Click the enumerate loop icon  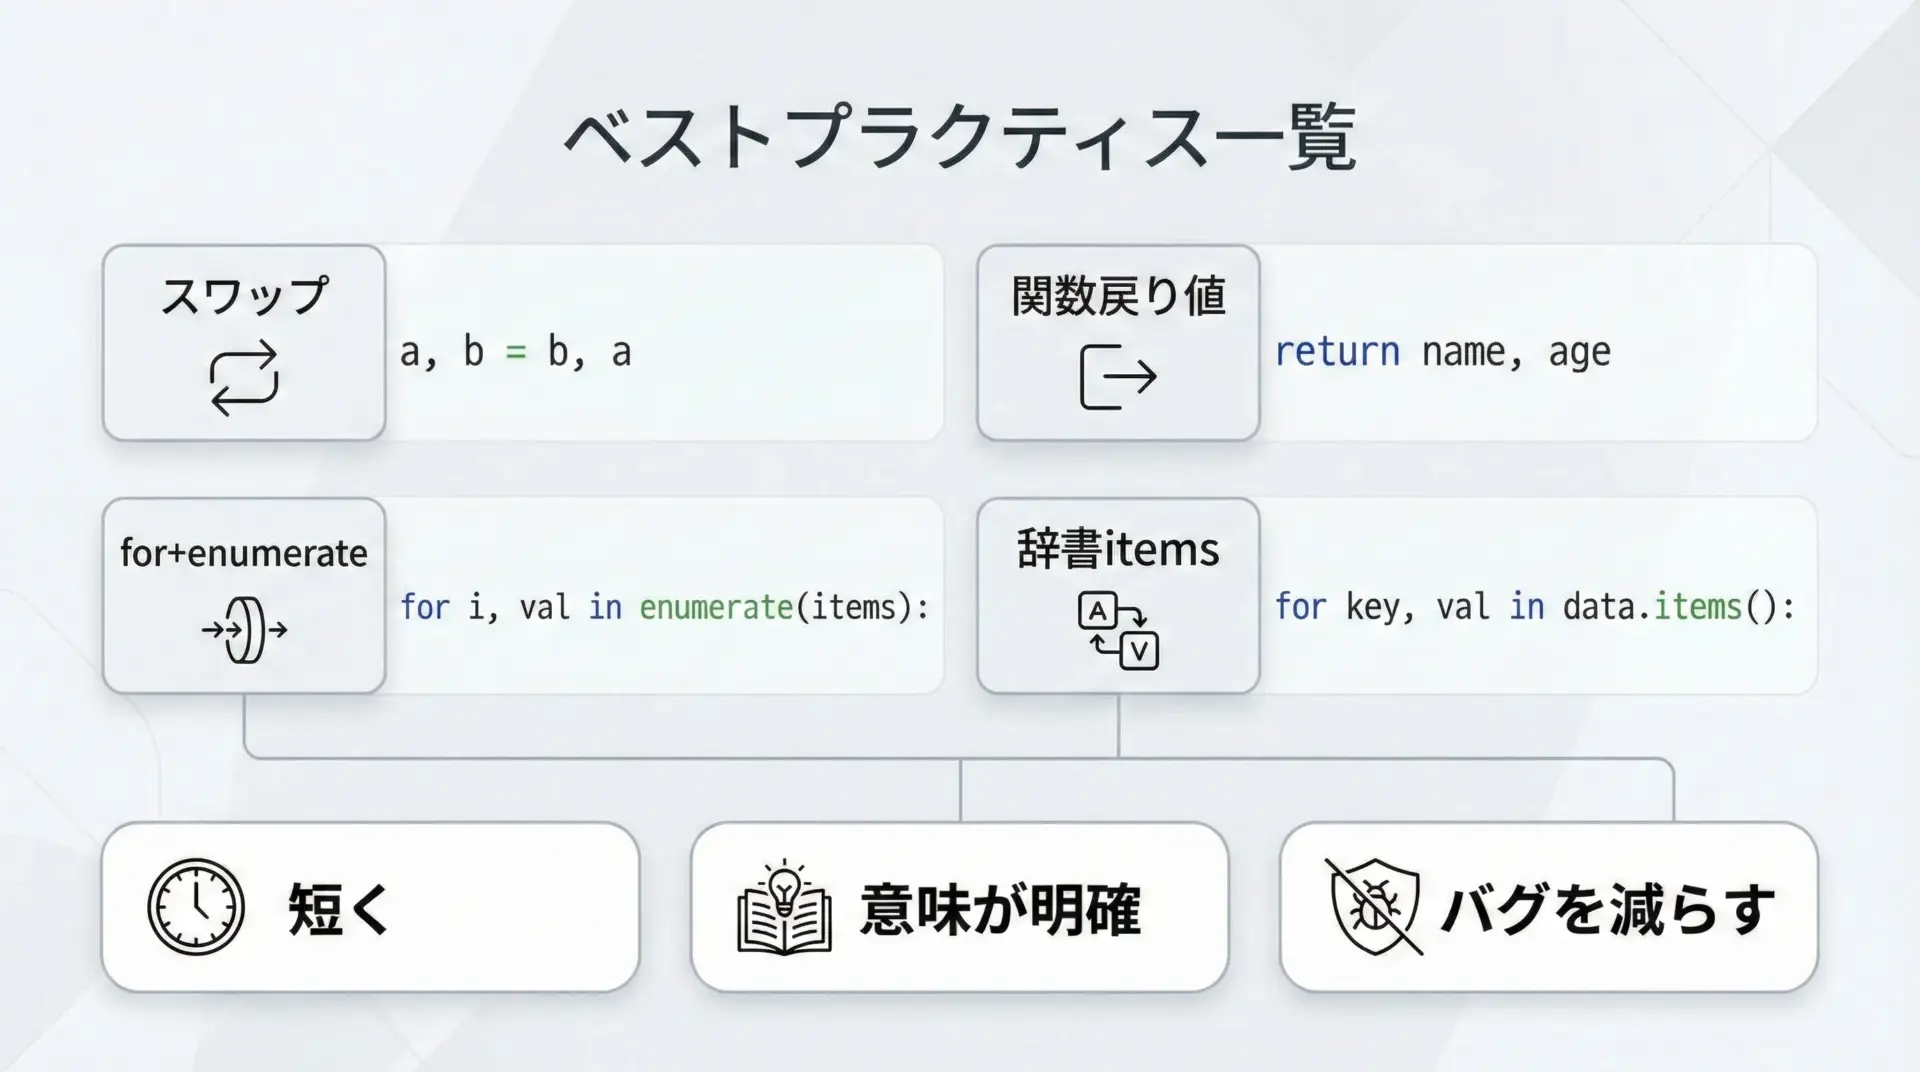click(x=244, y=630)
